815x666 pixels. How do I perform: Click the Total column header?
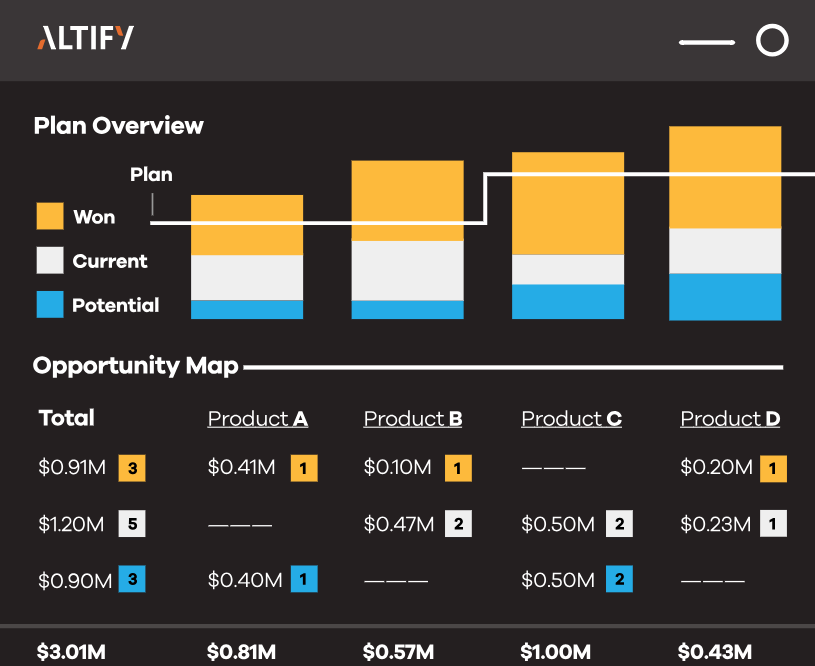pos(67,418)
